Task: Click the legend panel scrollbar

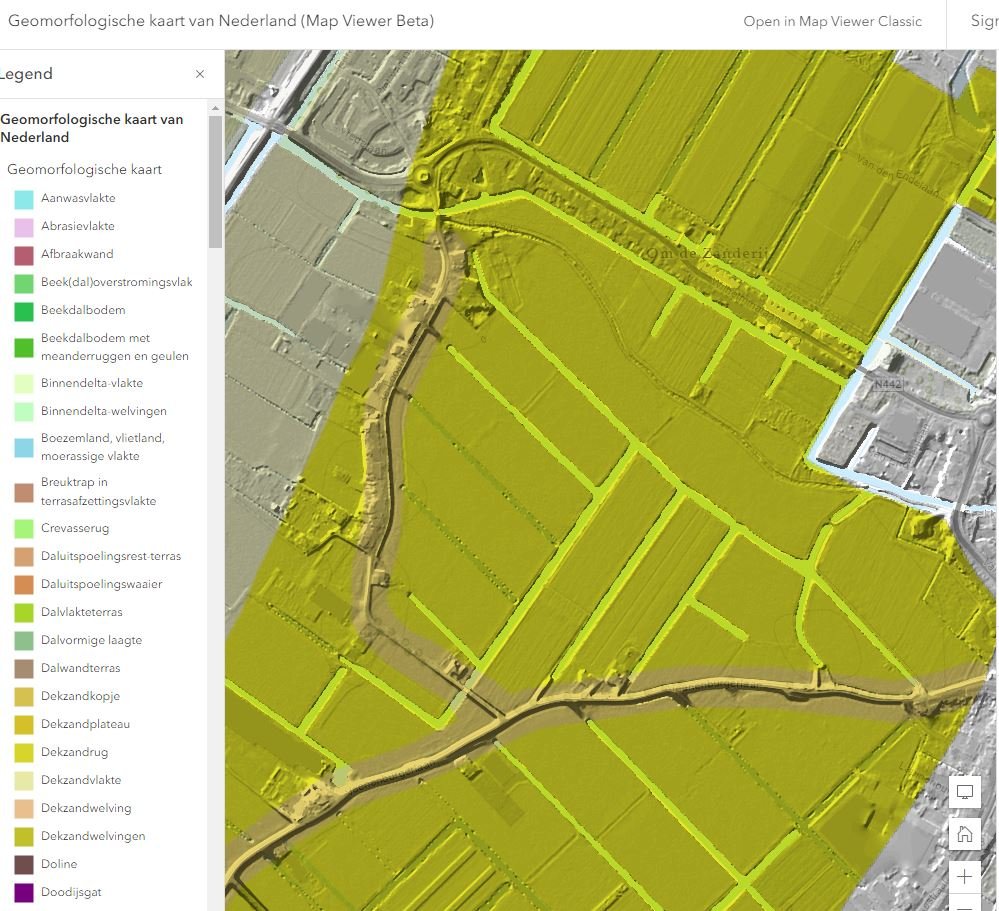Action: click(215, 181)
